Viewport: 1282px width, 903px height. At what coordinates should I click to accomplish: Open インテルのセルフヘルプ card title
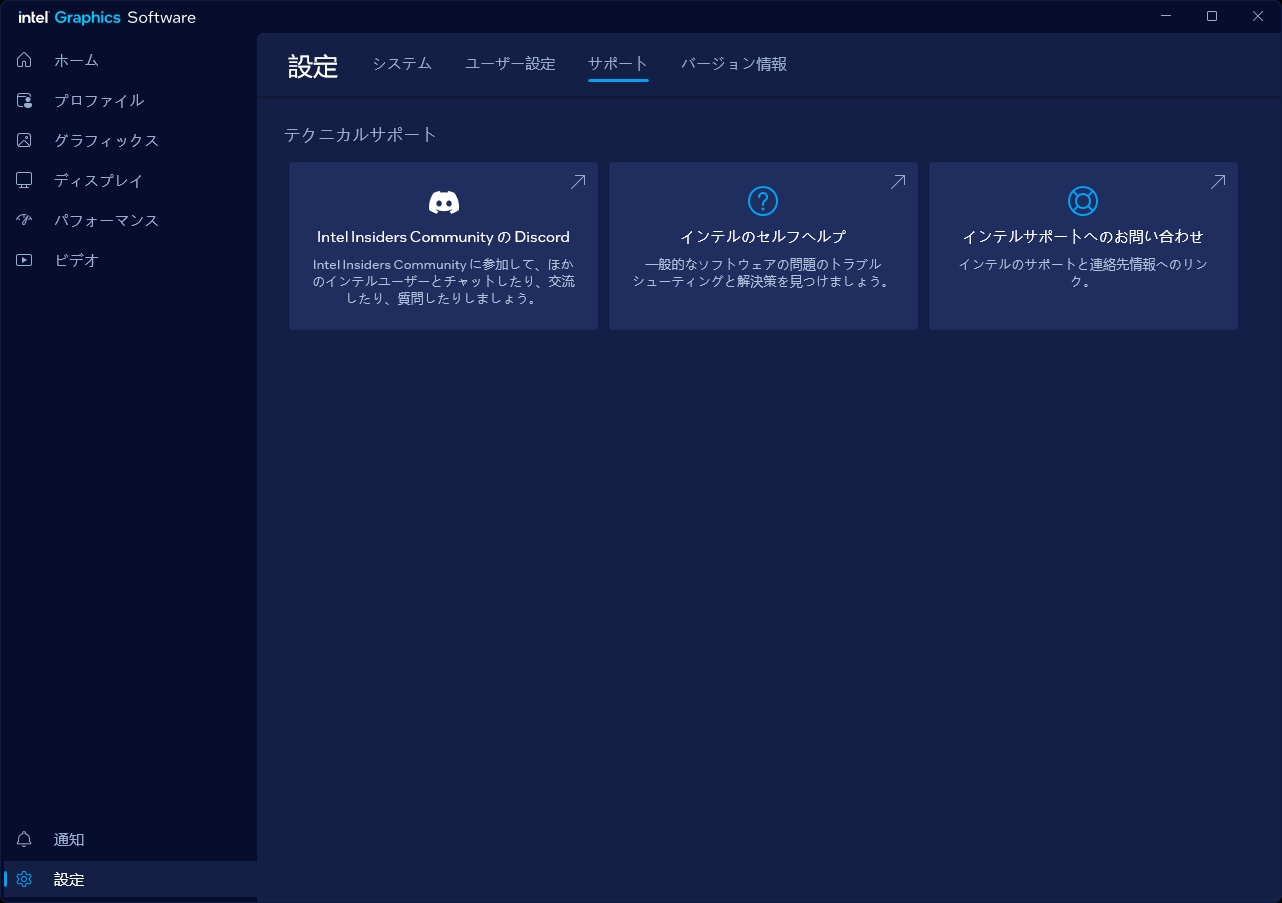click(x=763, y=237)
